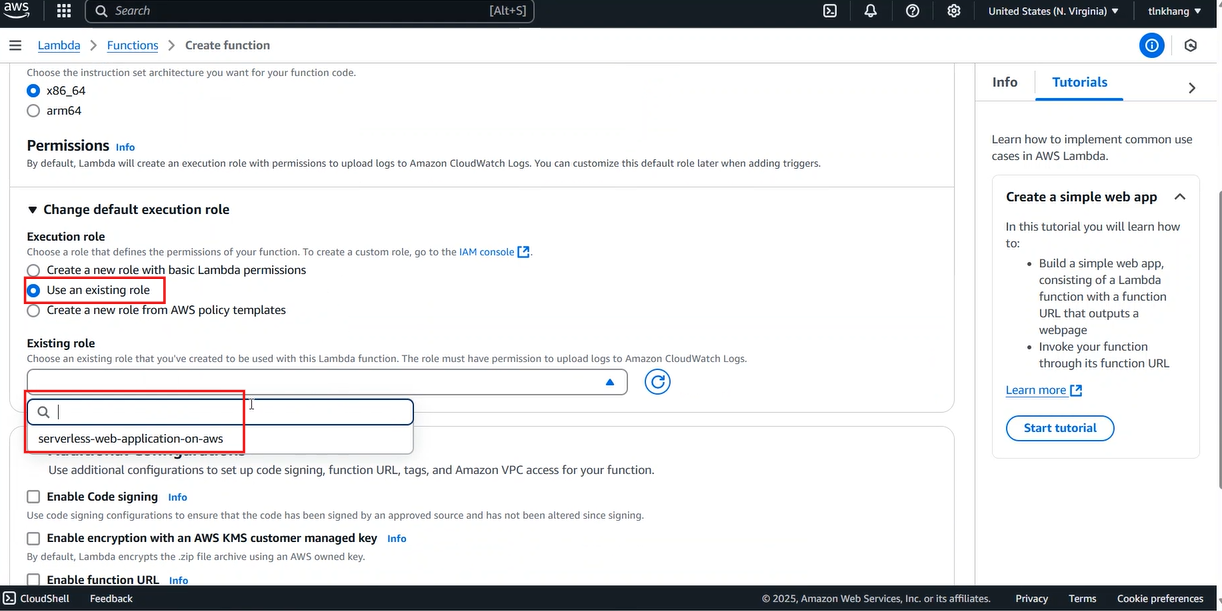The height and width of the screenshot is (611, 1222).
Task: Launch CloudShell from the top bar icon
Action: [830, 11]
